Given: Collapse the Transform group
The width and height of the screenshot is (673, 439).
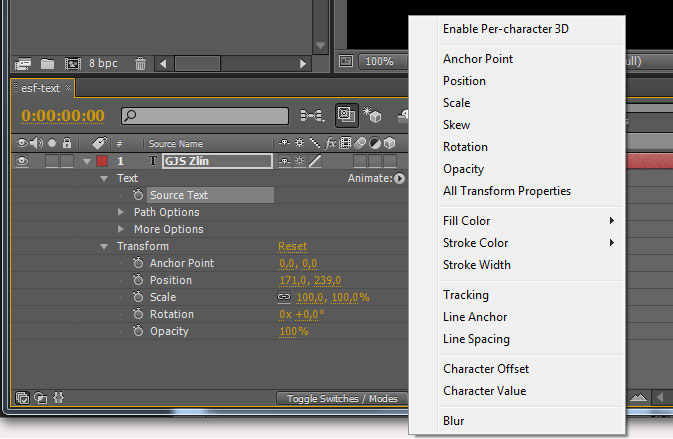Looking at the screenshot, I should 104,246.
